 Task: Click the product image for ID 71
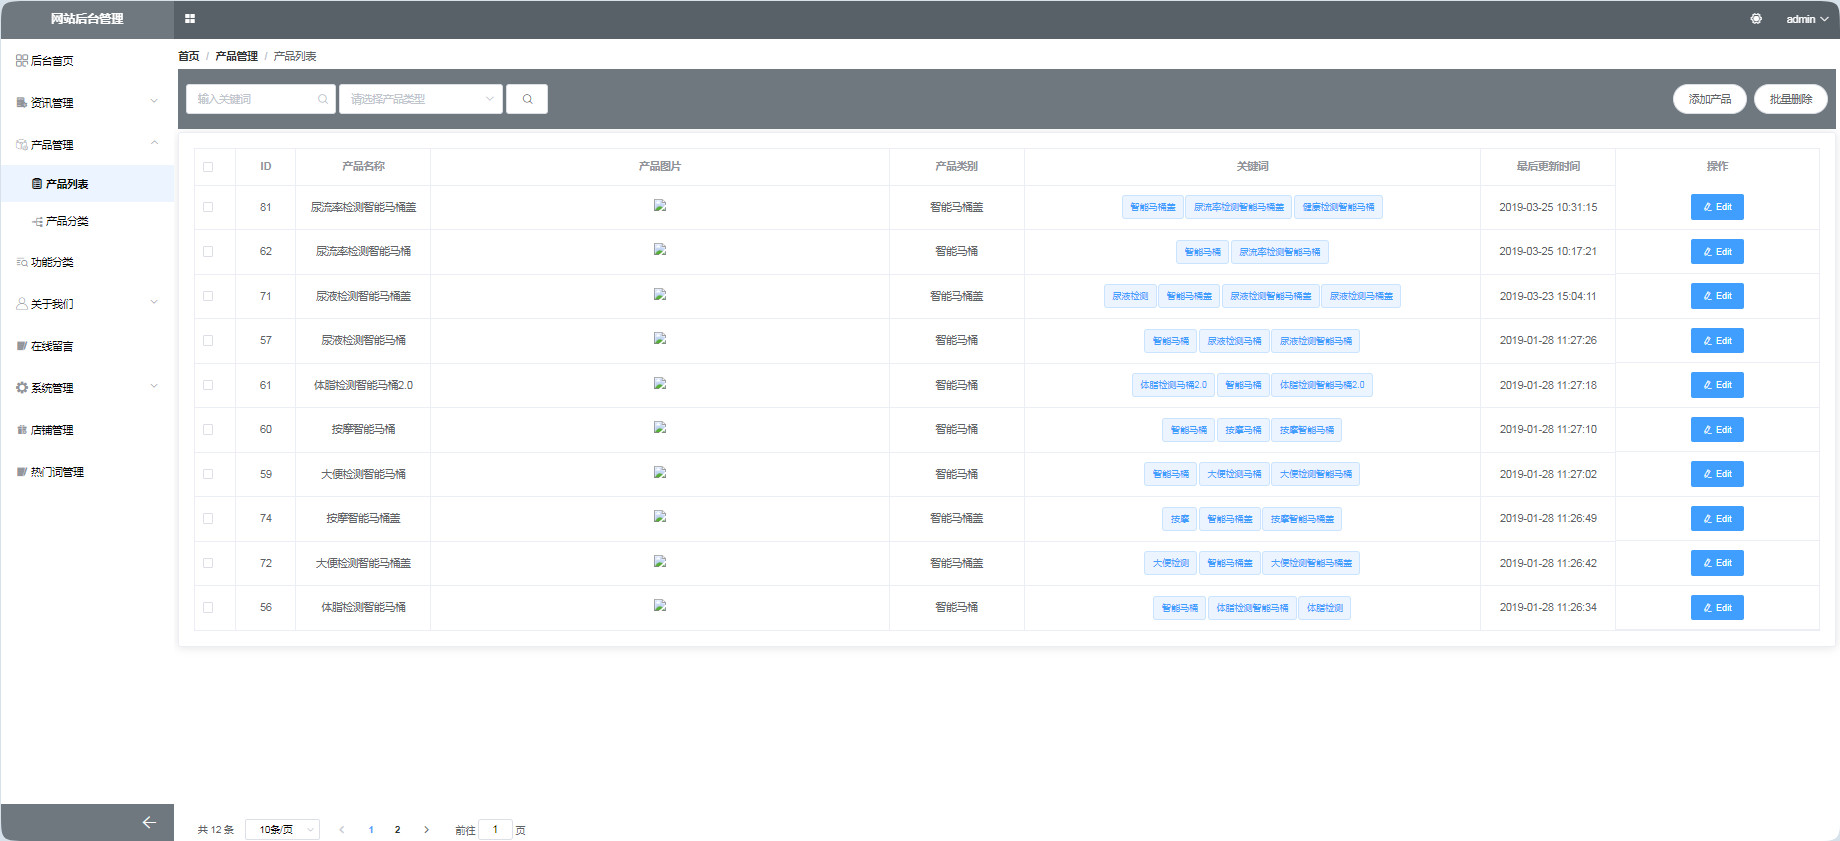point(660,295)
